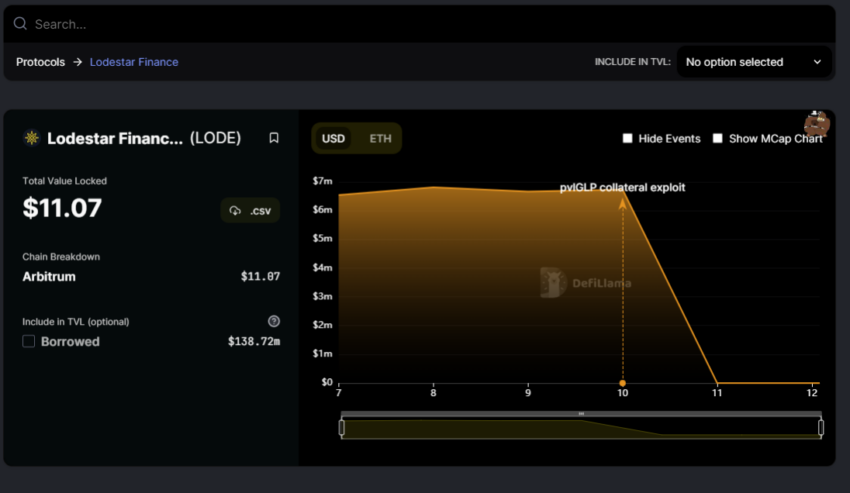The image size is (850, 493).
Task: Click the cloud download icon in the .csv button
Action: (x=235, y=210)
